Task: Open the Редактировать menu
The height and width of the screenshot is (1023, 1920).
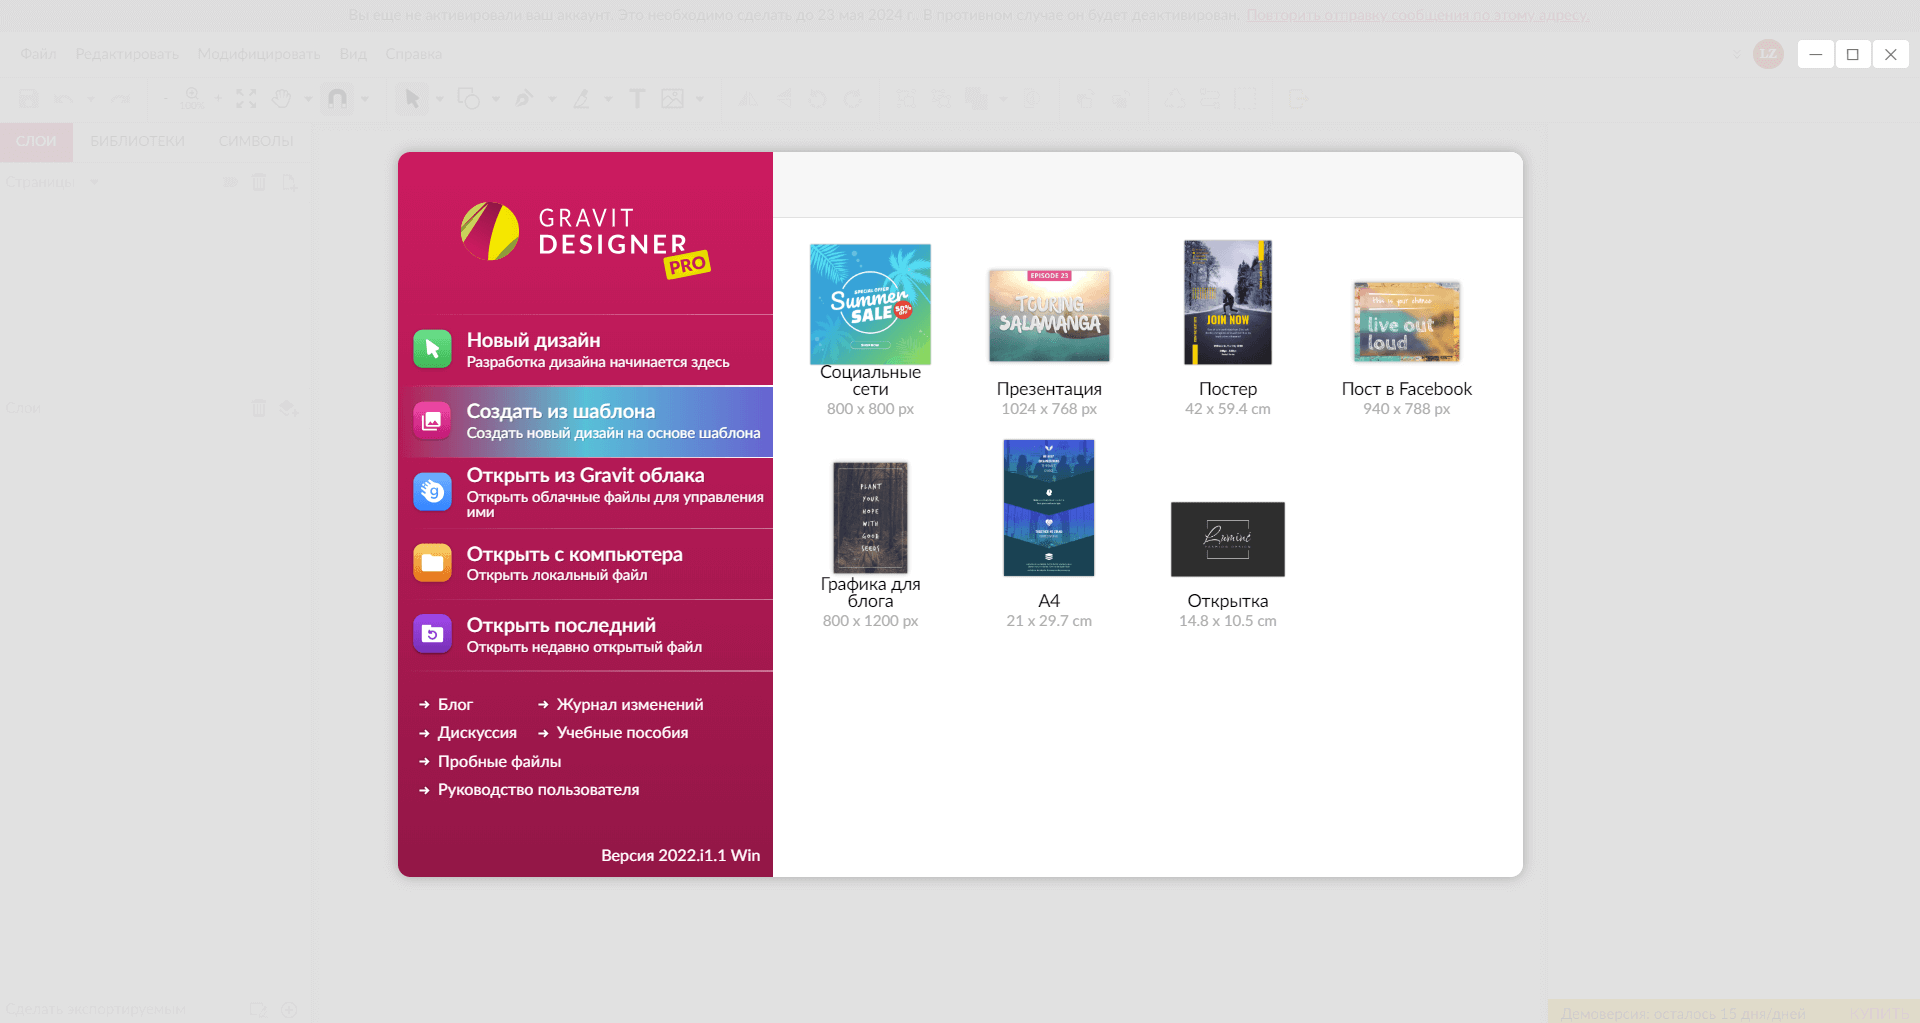Action: click(x=127, y=54)
